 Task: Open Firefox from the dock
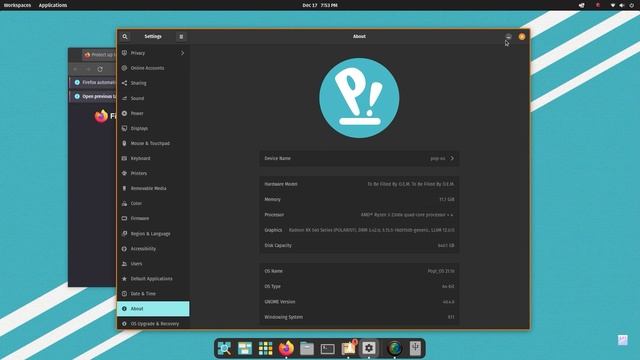point(286,349)
